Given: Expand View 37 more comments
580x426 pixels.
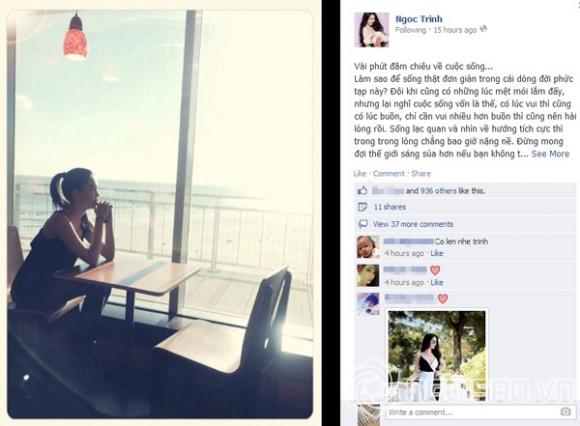Looking at the screenshot, I should tap(413, 224).
